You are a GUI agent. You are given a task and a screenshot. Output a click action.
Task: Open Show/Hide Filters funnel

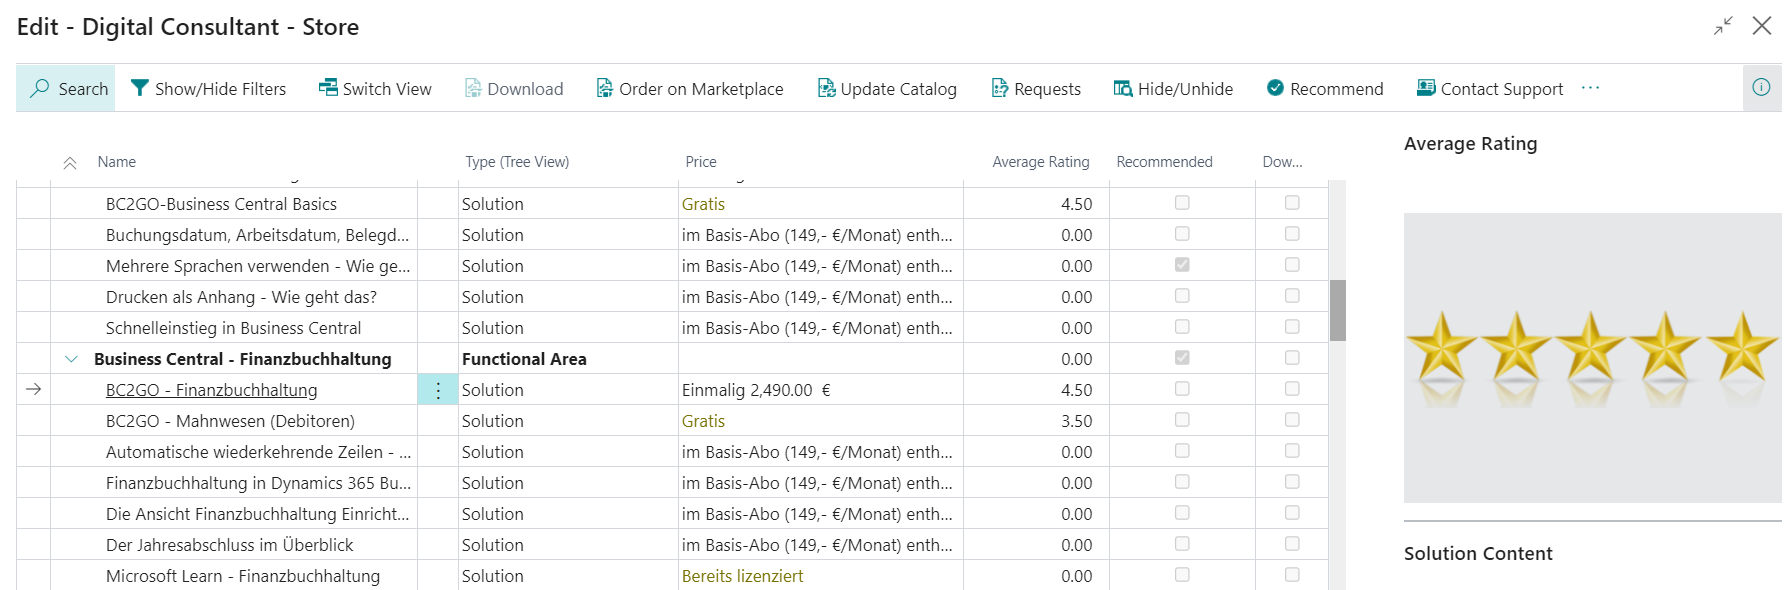coord(140,88)
